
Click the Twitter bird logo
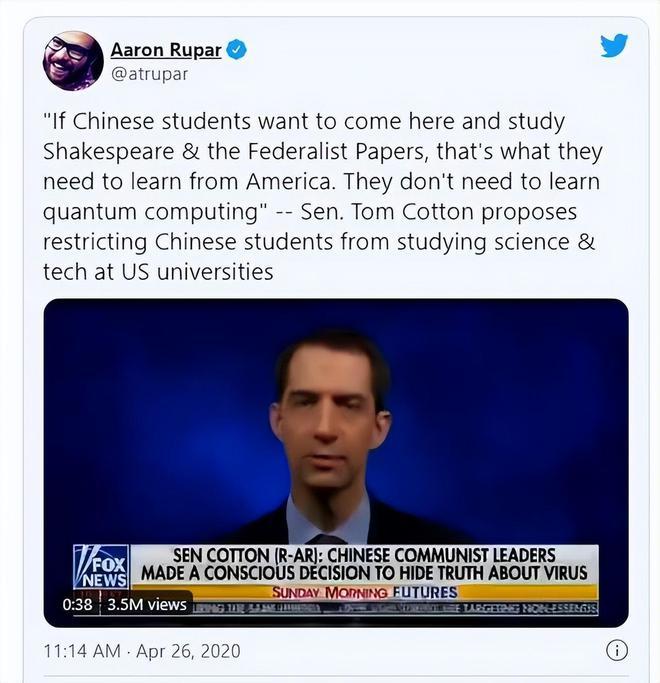[614, 45]
